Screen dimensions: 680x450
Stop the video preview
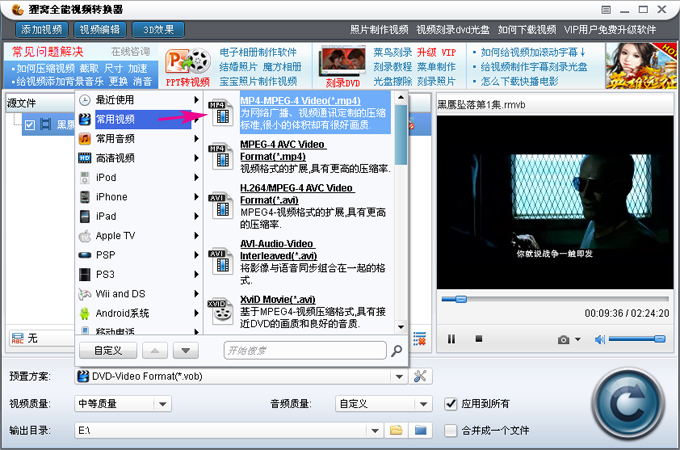click(x=479, y=339)
